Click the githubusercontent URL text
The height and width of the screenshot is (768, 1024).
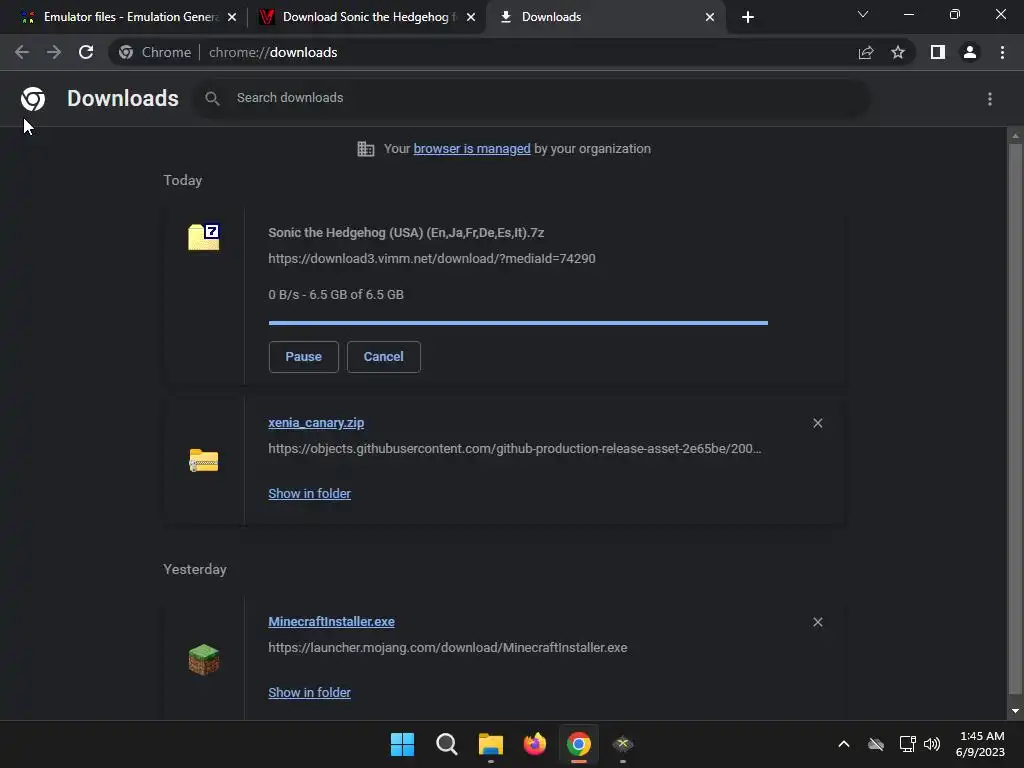(515, 449)
